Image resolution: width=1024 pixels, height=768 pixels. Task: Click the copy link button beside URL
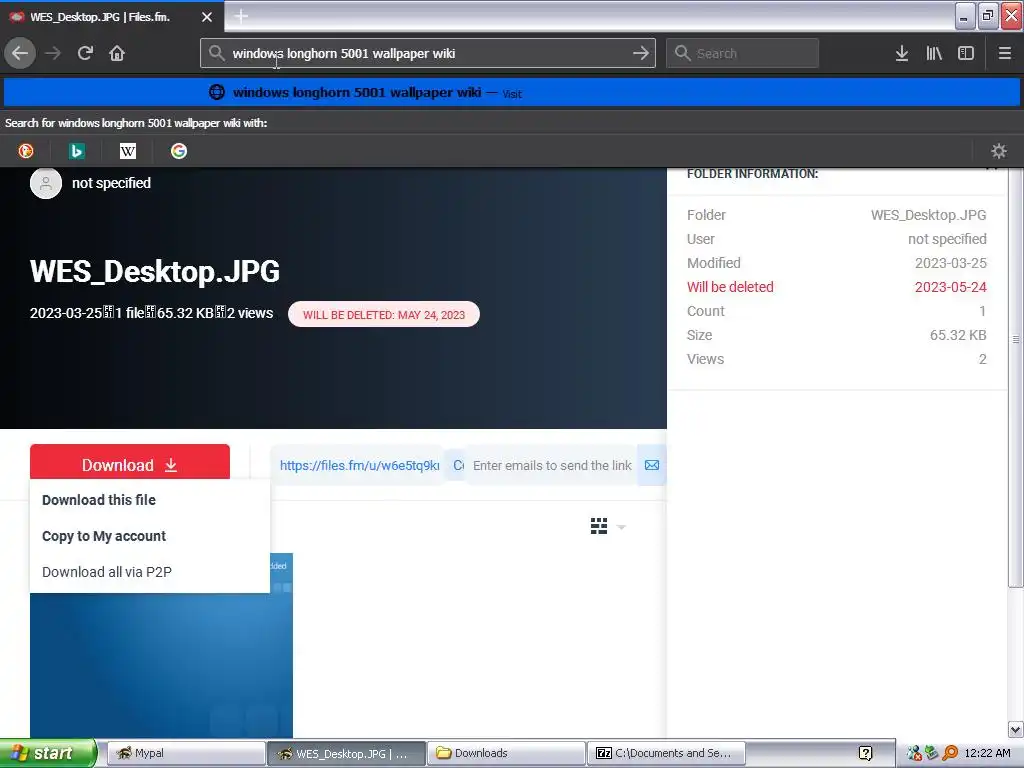(458, 465)
